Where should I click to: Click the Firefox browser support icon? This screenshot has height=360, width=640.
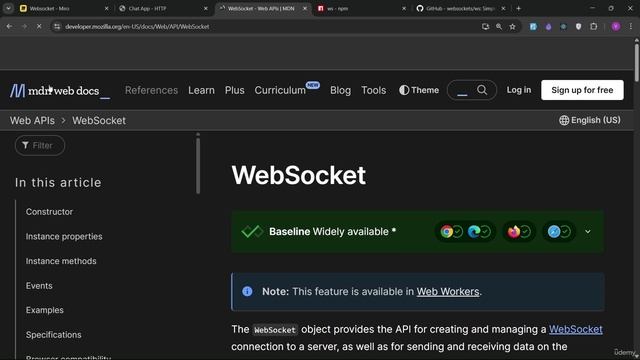(513, 232)
